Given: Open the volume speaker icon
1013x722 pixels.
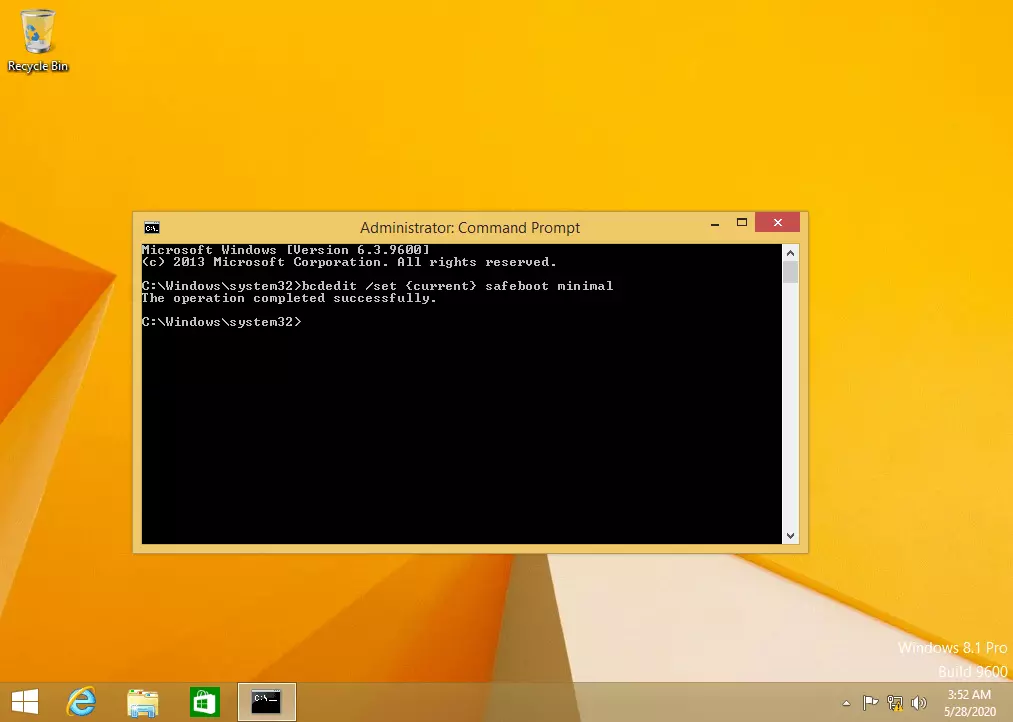Looking at the screenshot, I should [918, 703].
